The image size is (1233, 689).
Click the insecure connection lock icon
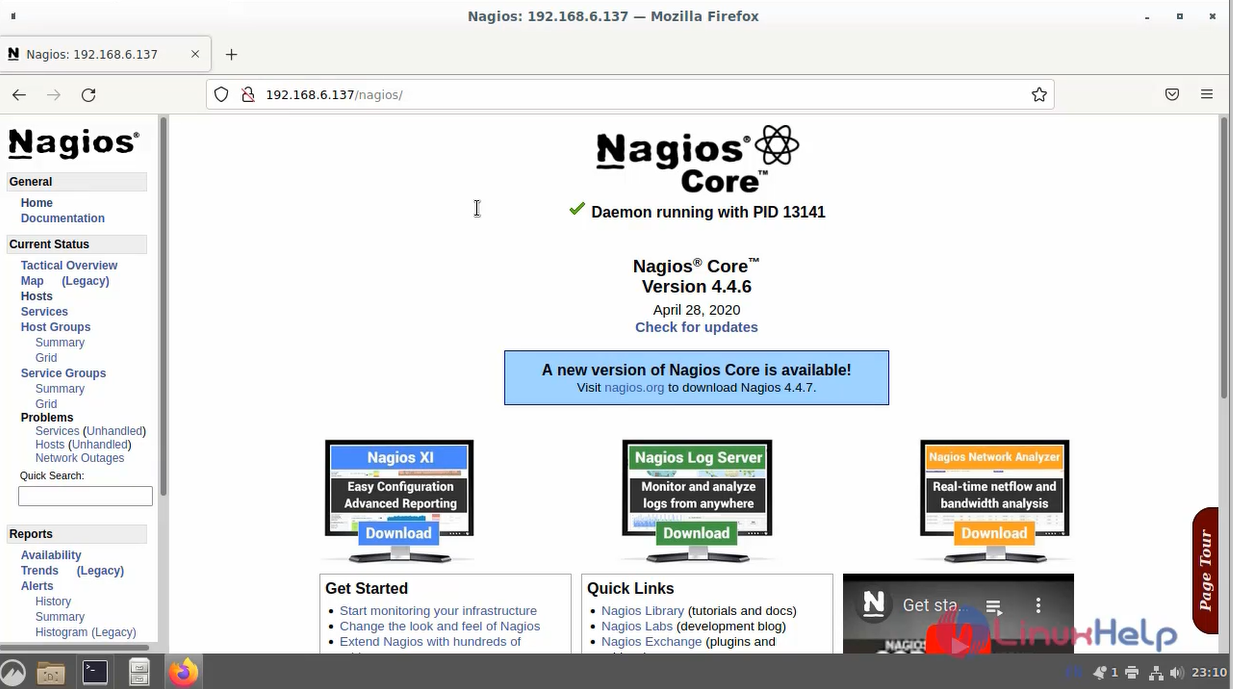coord(247,94)
